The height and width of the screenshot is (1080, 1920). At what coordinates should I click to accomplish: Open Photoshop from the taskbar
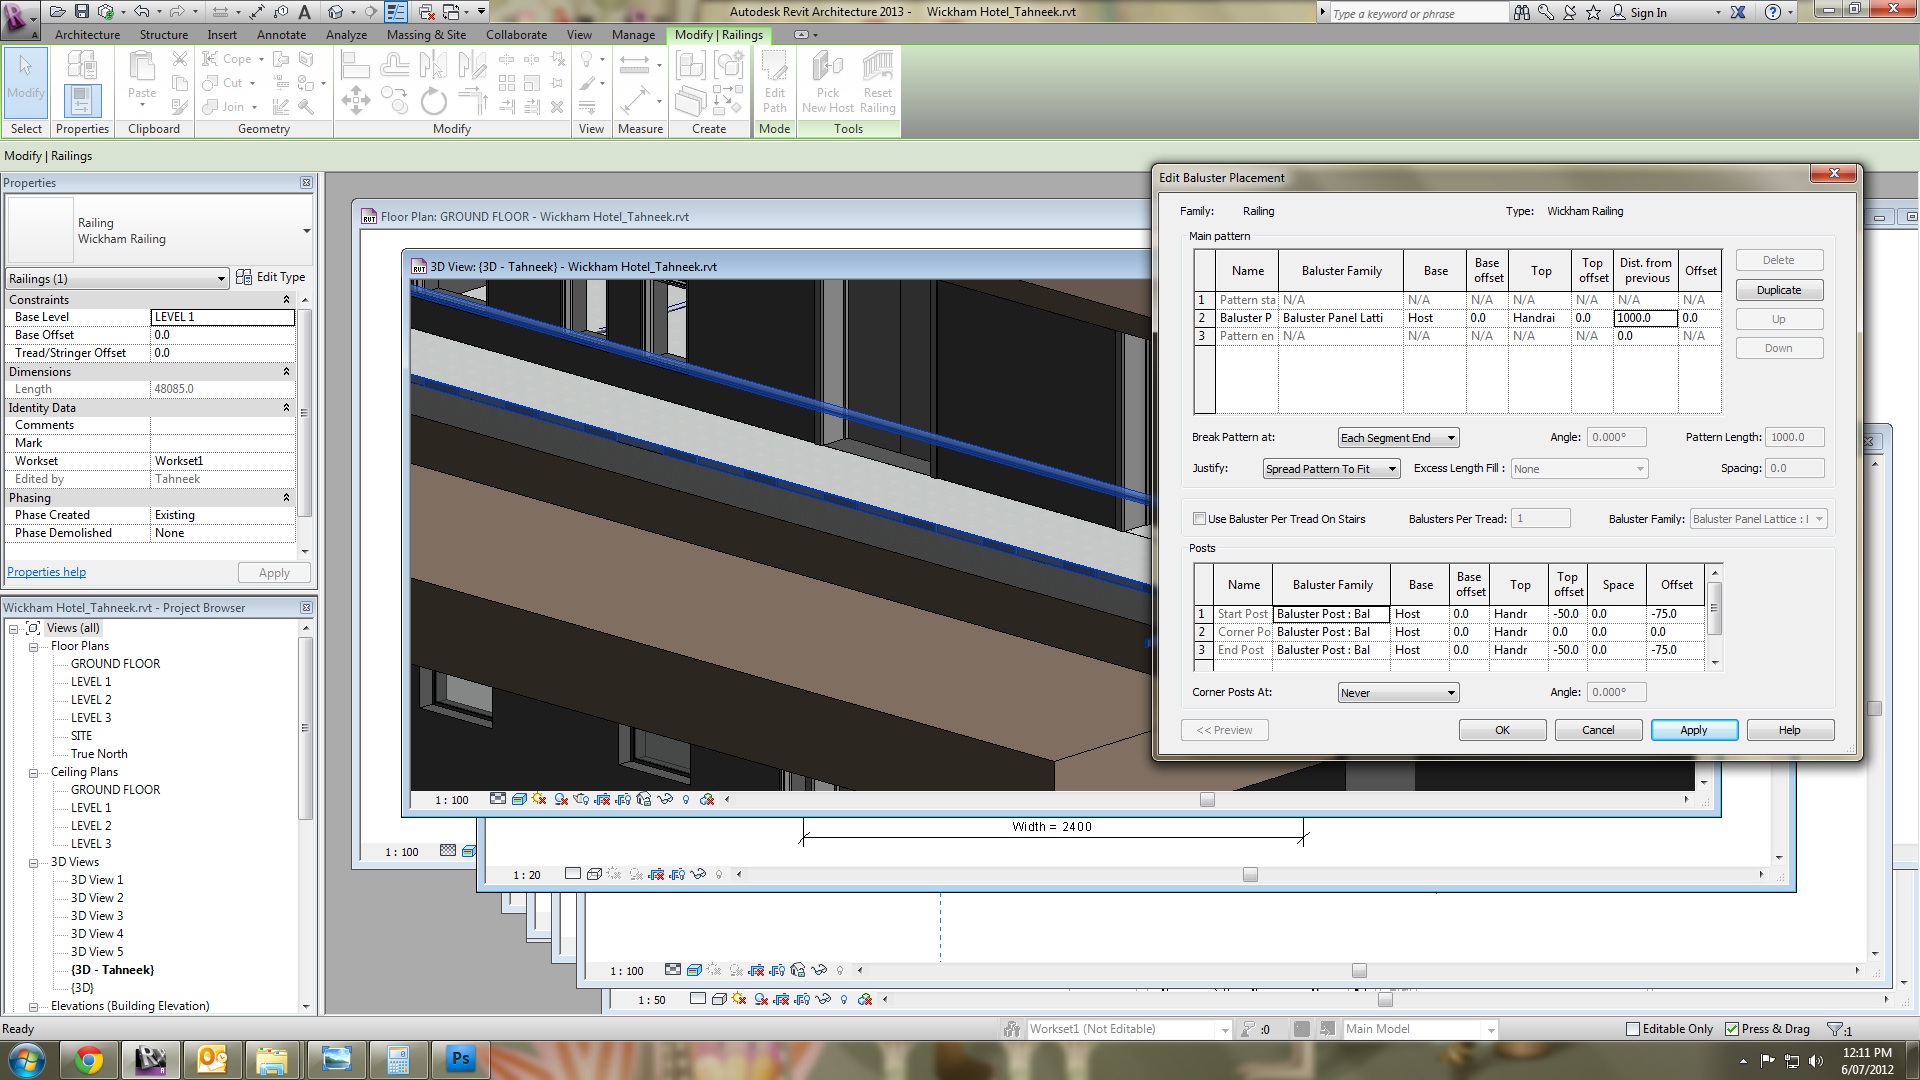(460, 1059)
